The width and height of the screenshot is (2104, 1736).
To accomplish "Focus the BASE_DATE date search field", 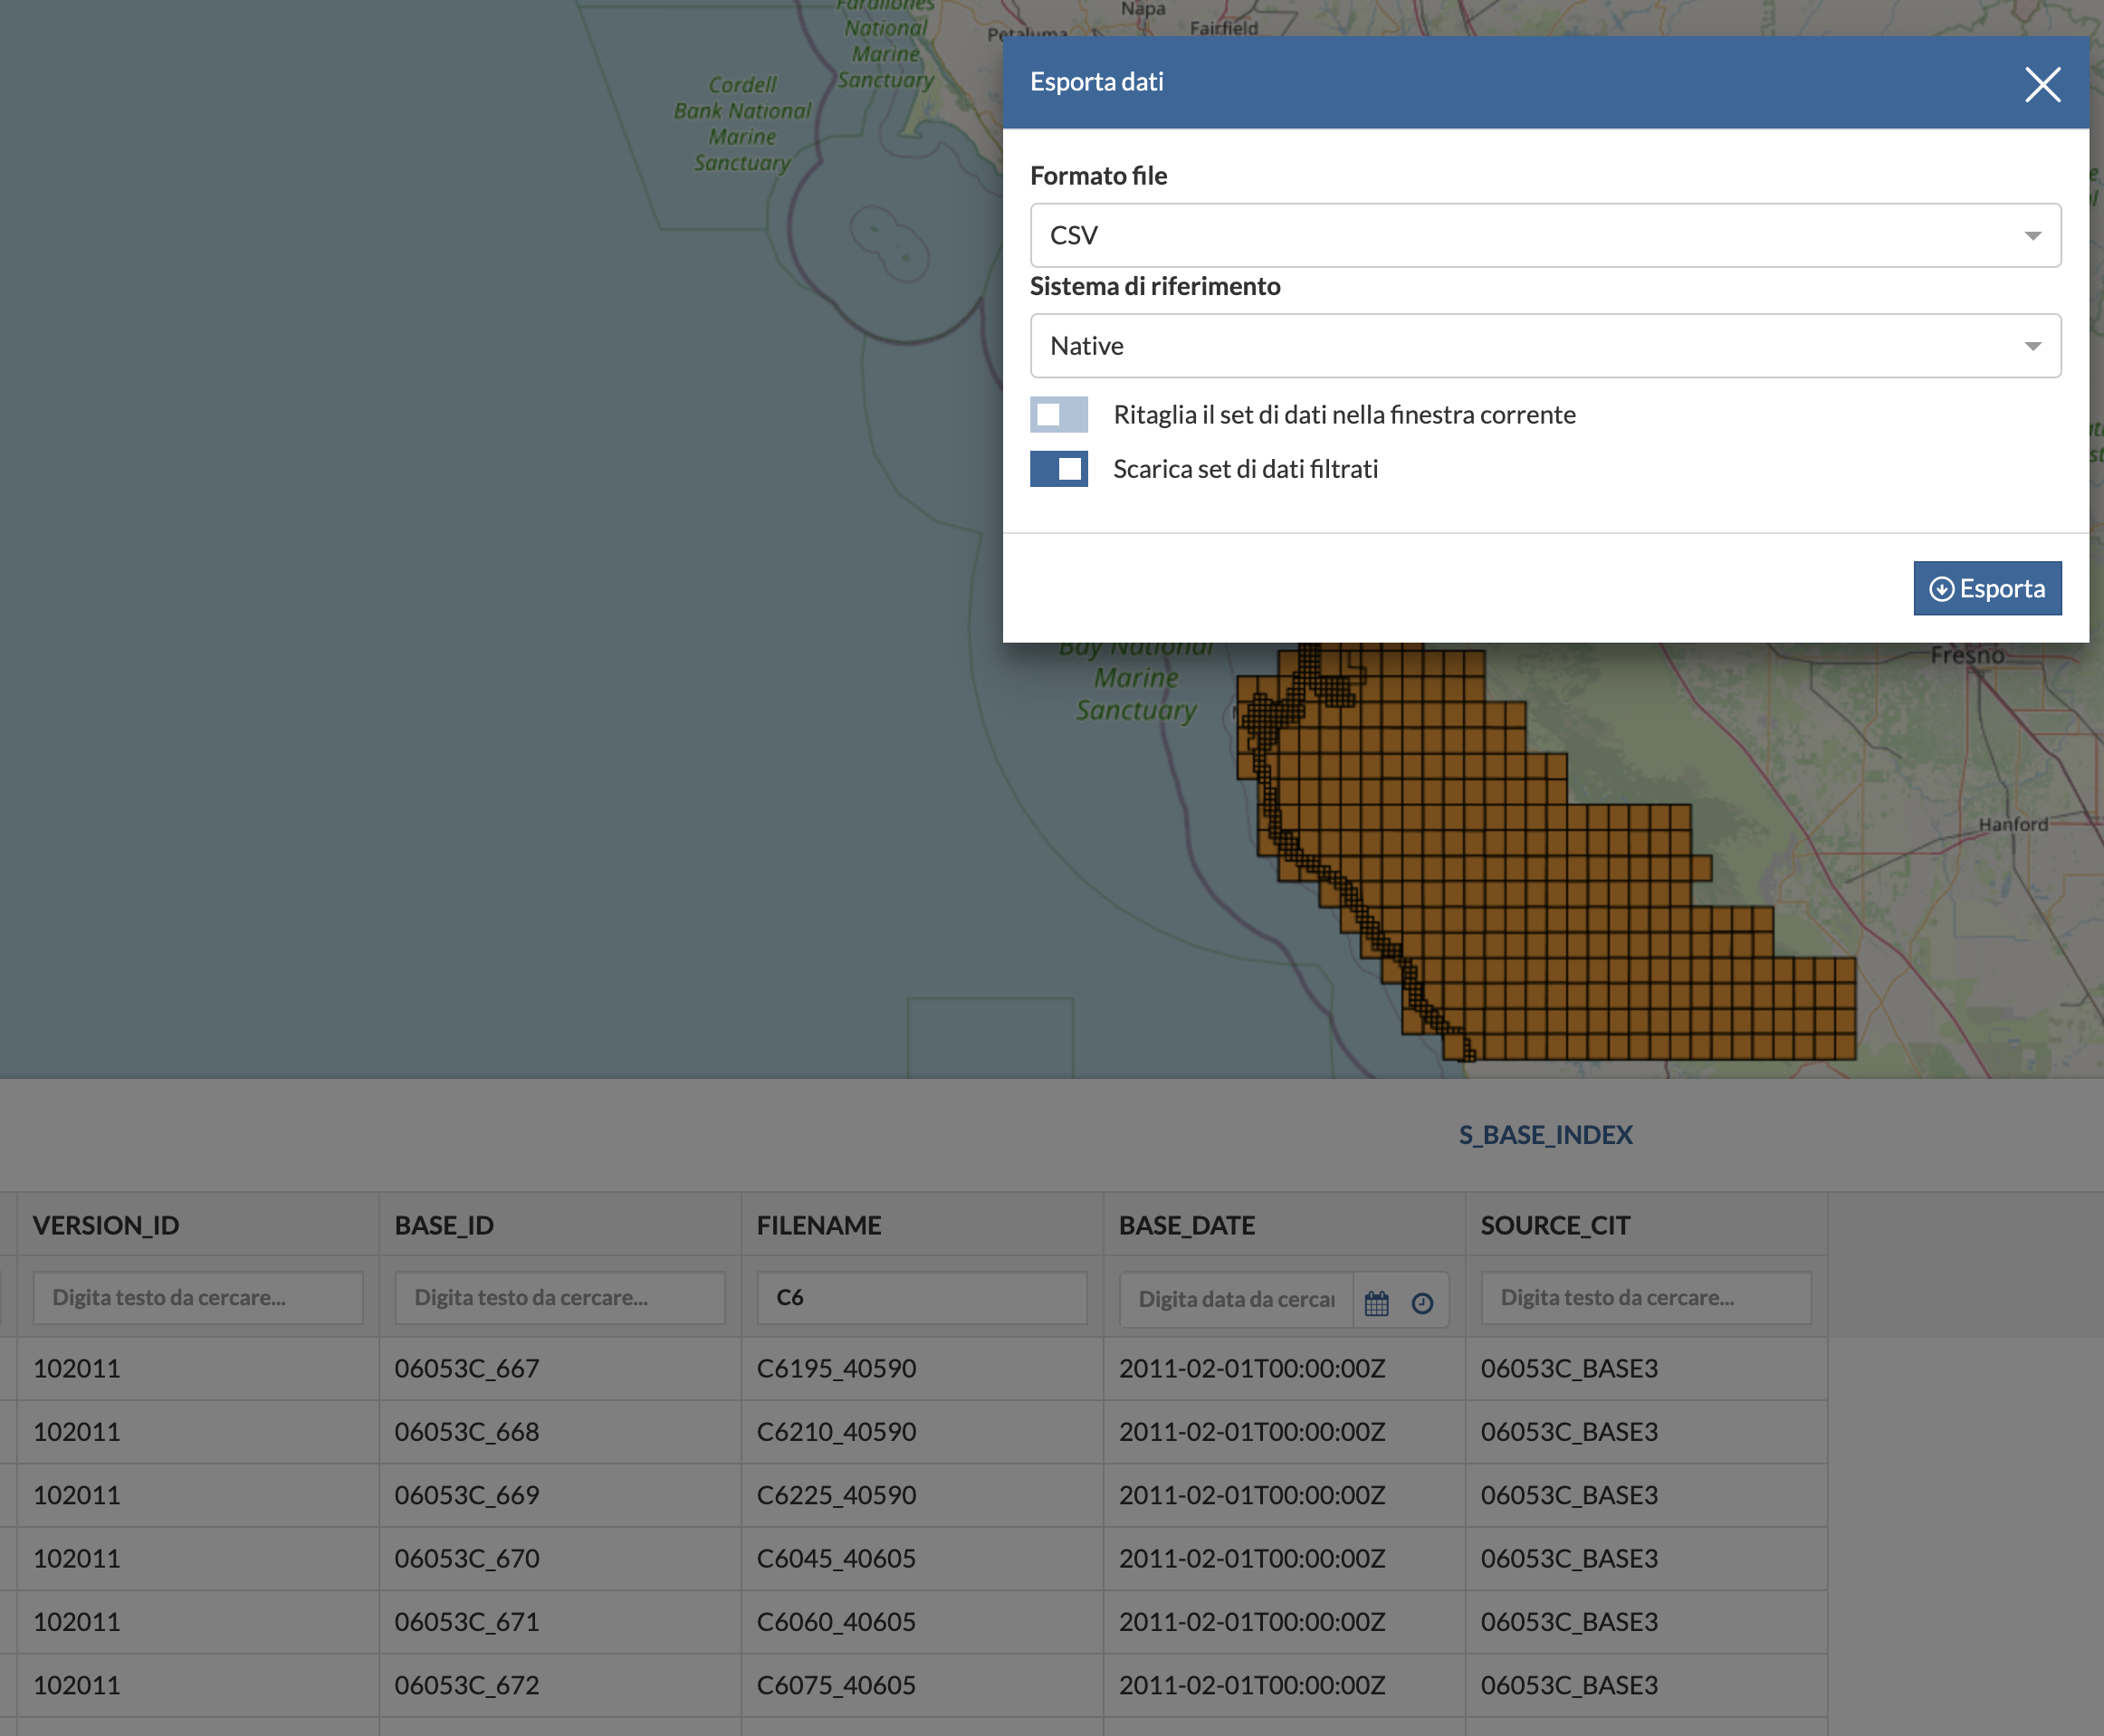I will click(x=1236, y=1299).
